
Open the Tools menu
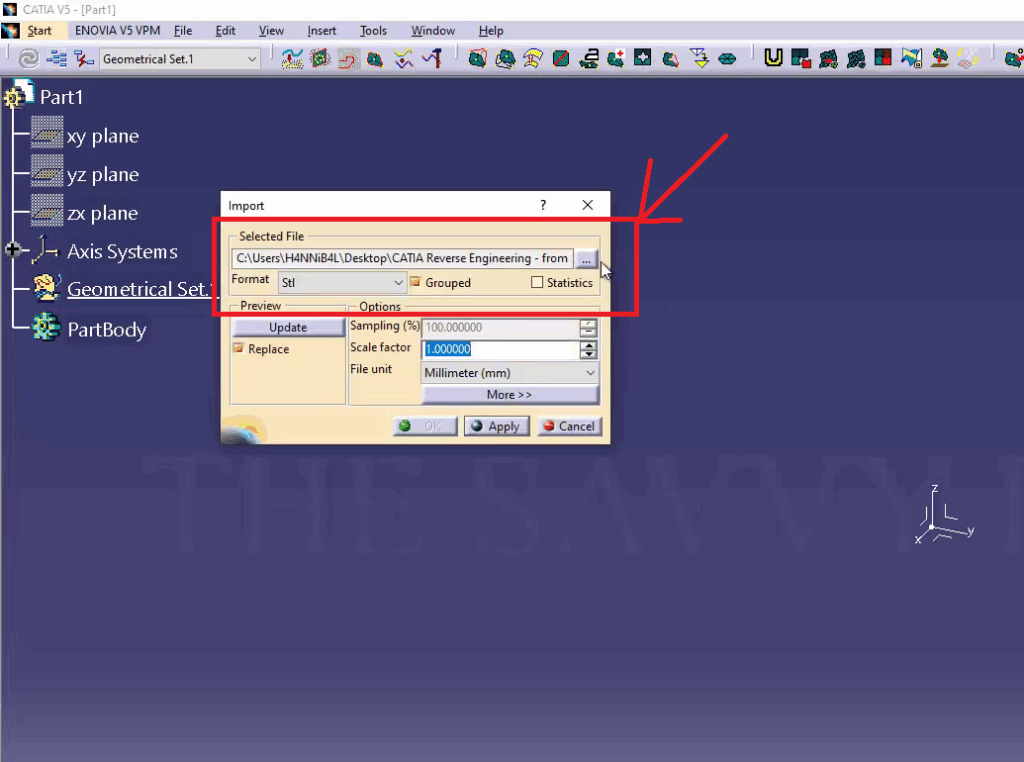coord(373,31)
